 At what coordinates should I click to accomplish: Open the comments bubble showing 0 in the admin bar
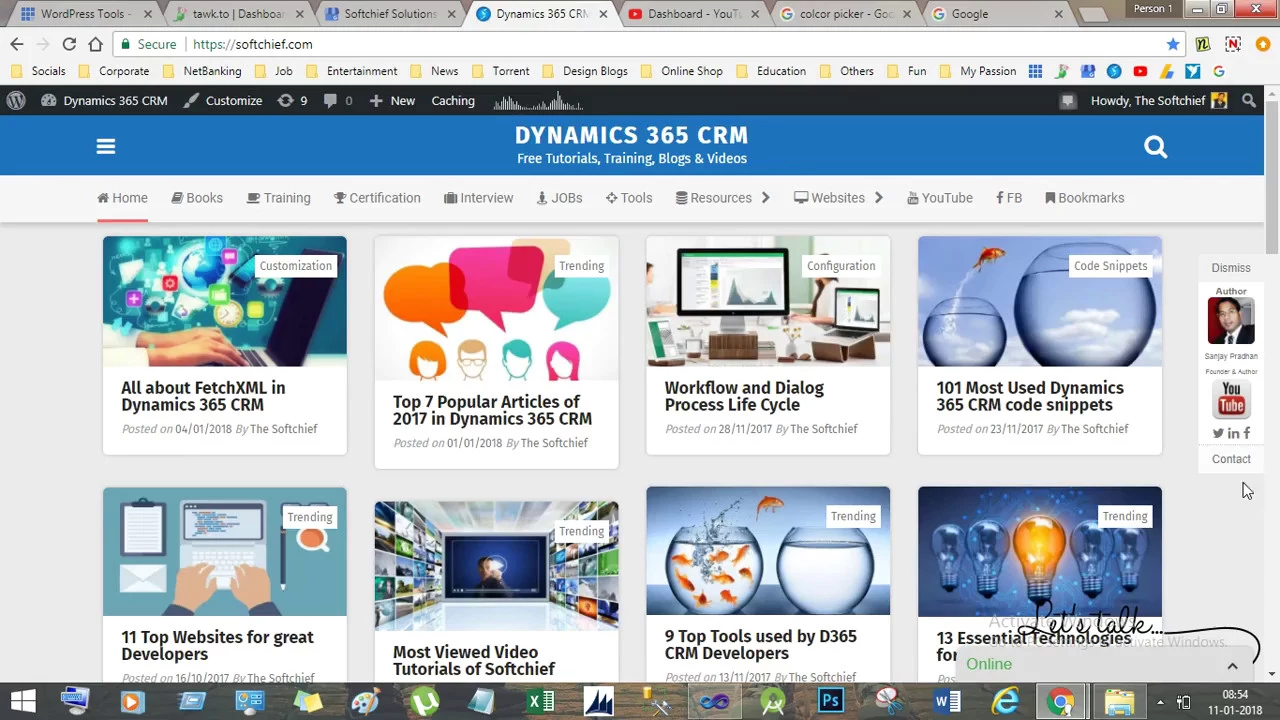point(337,100)
